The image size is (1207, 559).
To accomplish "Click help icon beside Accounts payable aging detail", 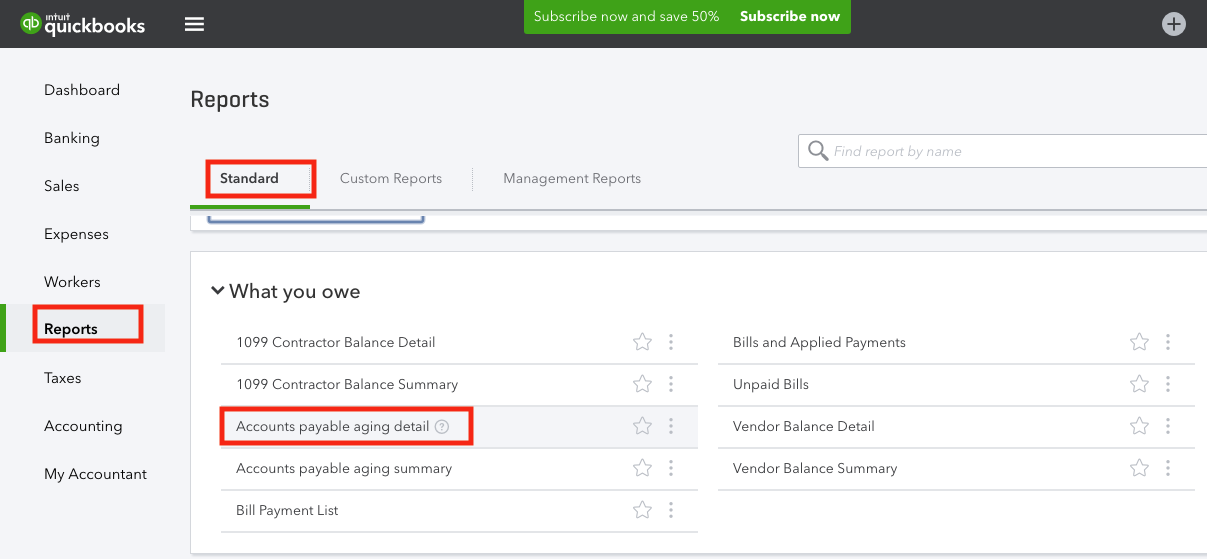I will 442,426.
